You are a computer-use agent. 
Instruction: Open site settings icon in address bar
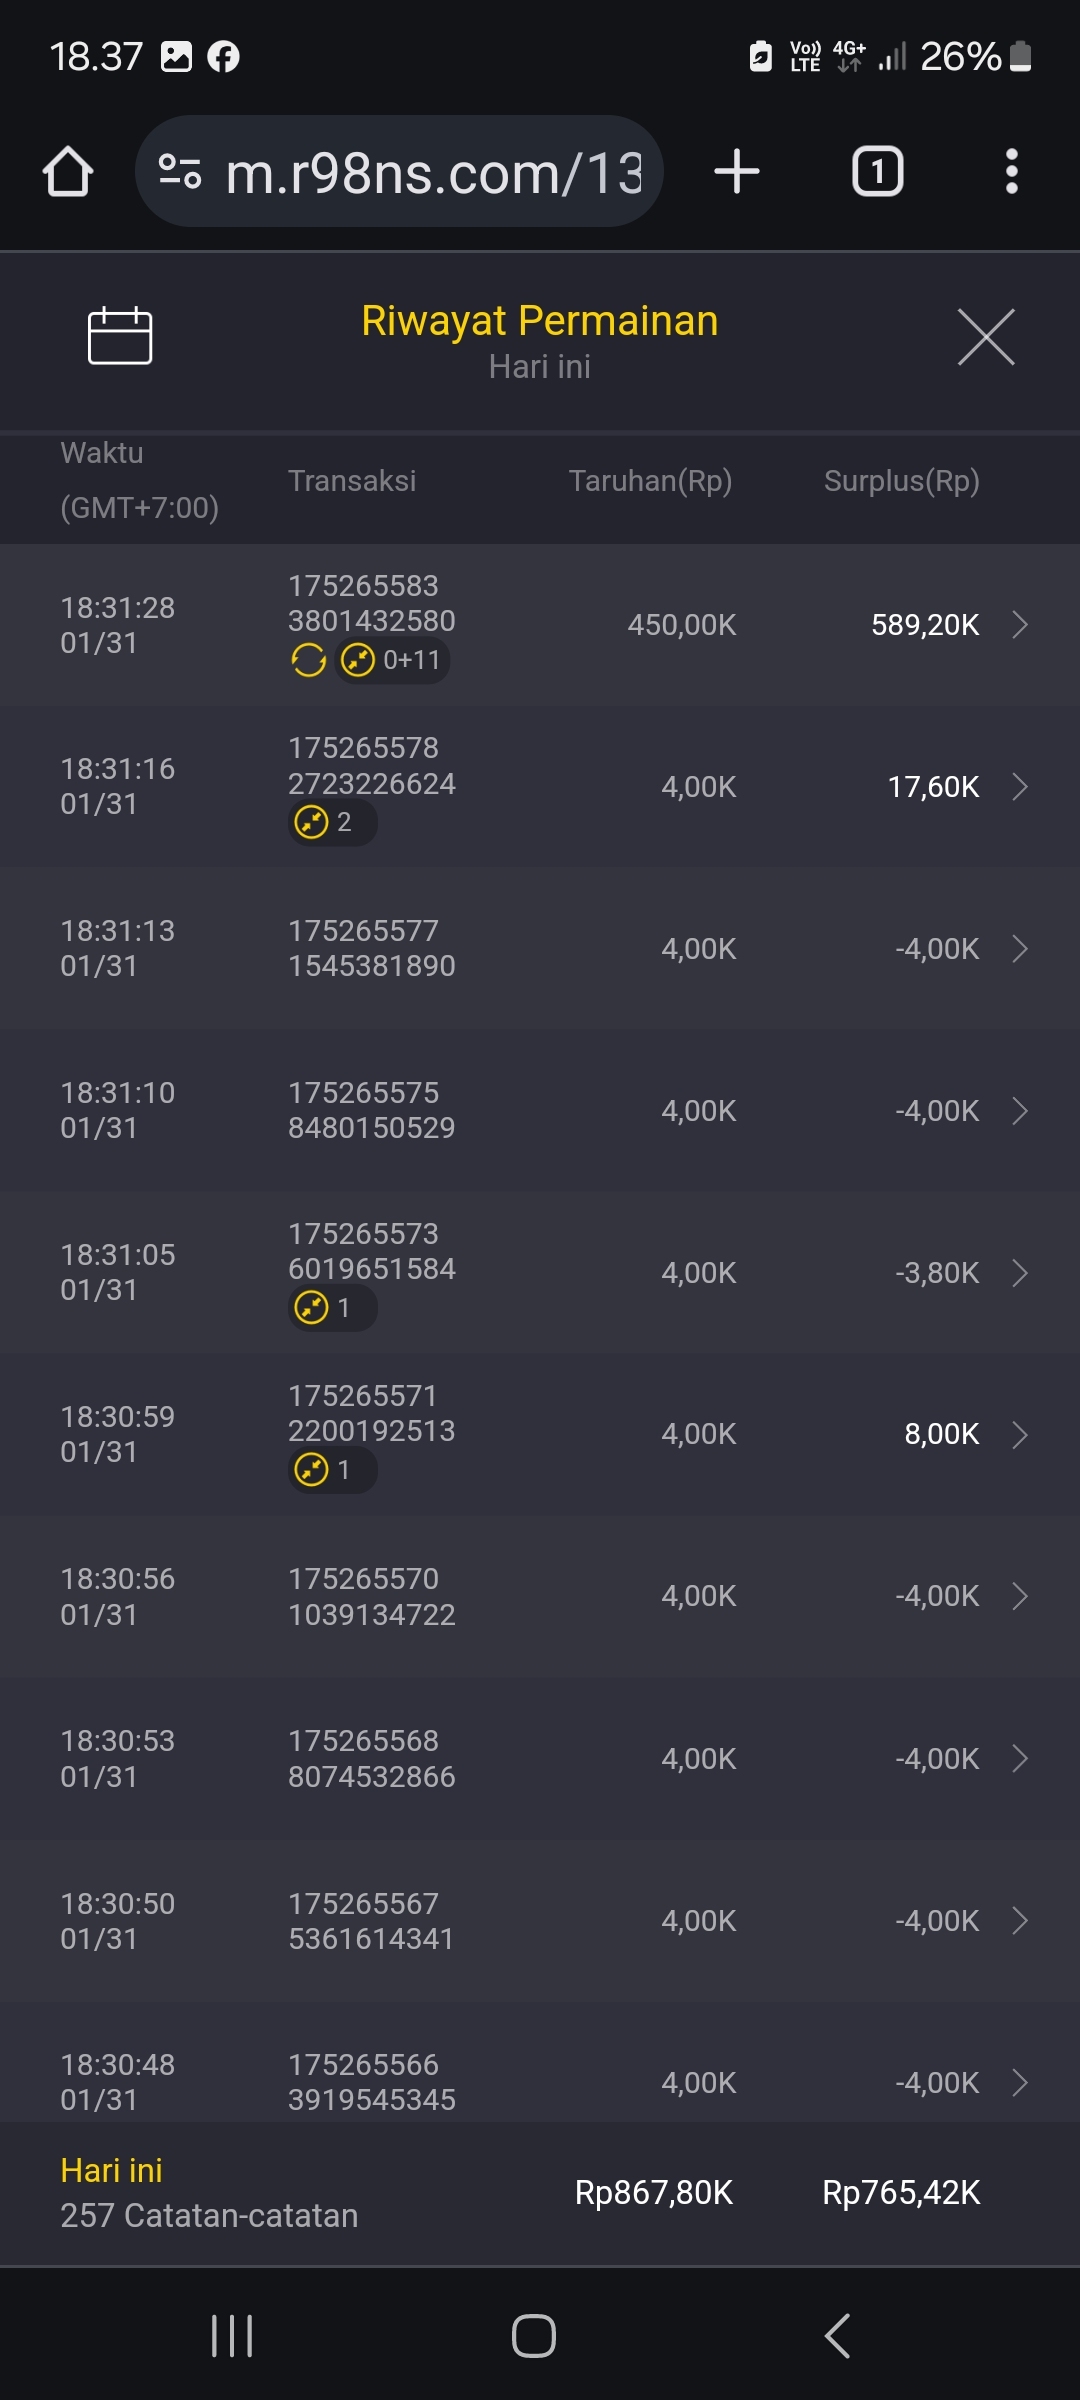pos(180,171)
